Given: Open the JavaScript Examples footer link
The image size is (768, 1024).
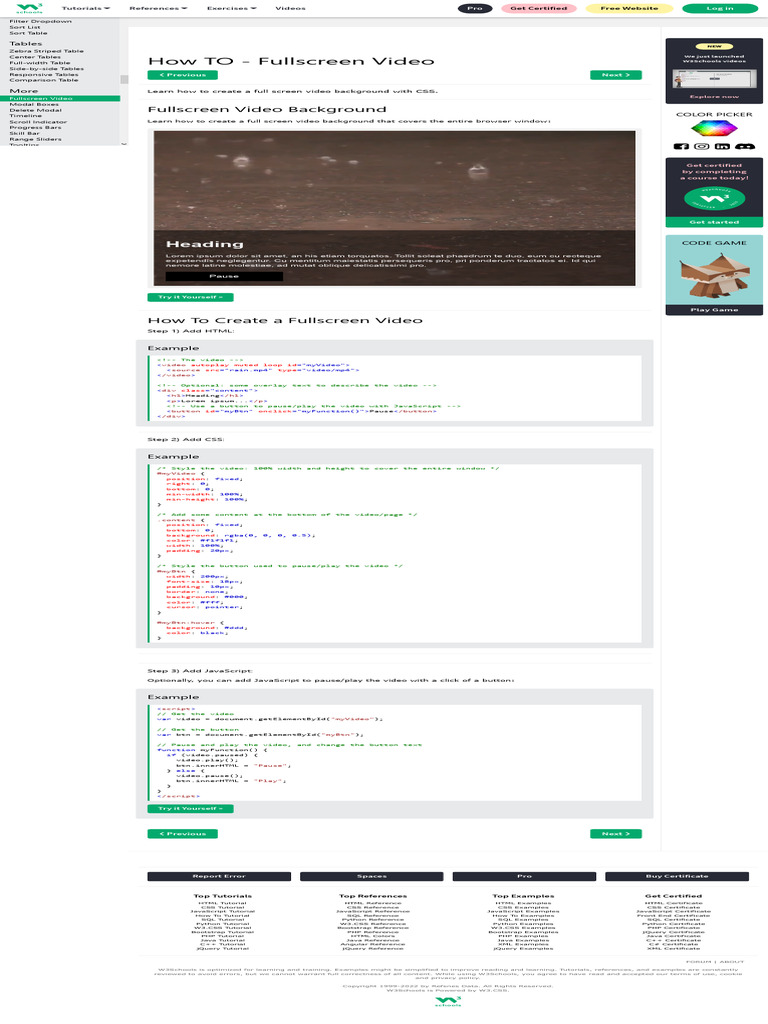Looking at the screenshot, I should (523, 912).
